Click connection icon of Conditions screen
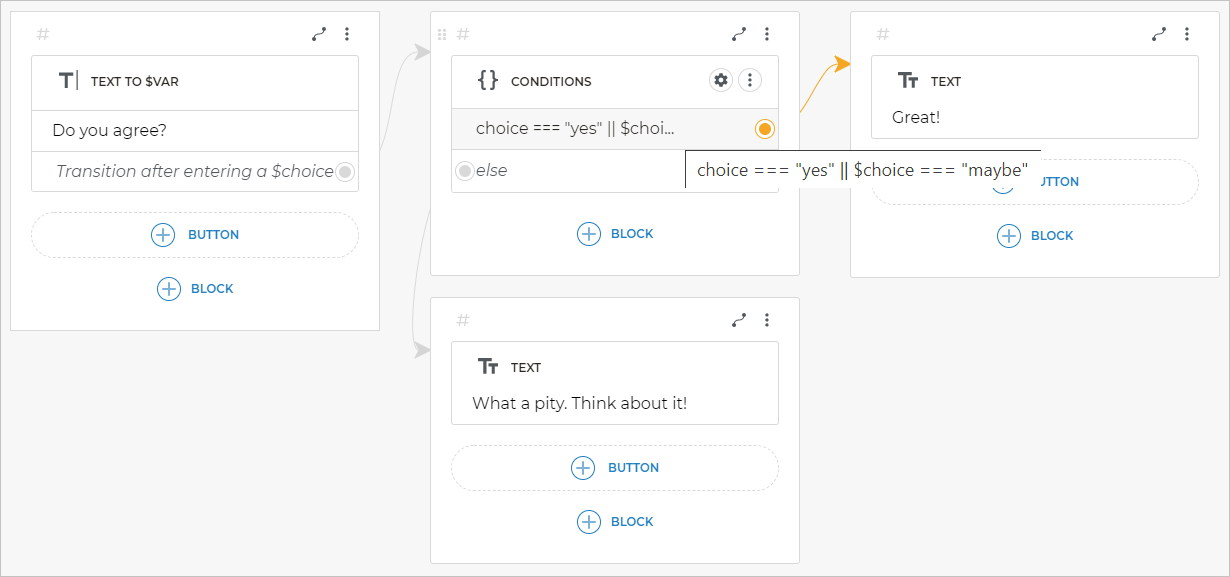Screen dimensions: 1230x577 (x=739, y=34)
